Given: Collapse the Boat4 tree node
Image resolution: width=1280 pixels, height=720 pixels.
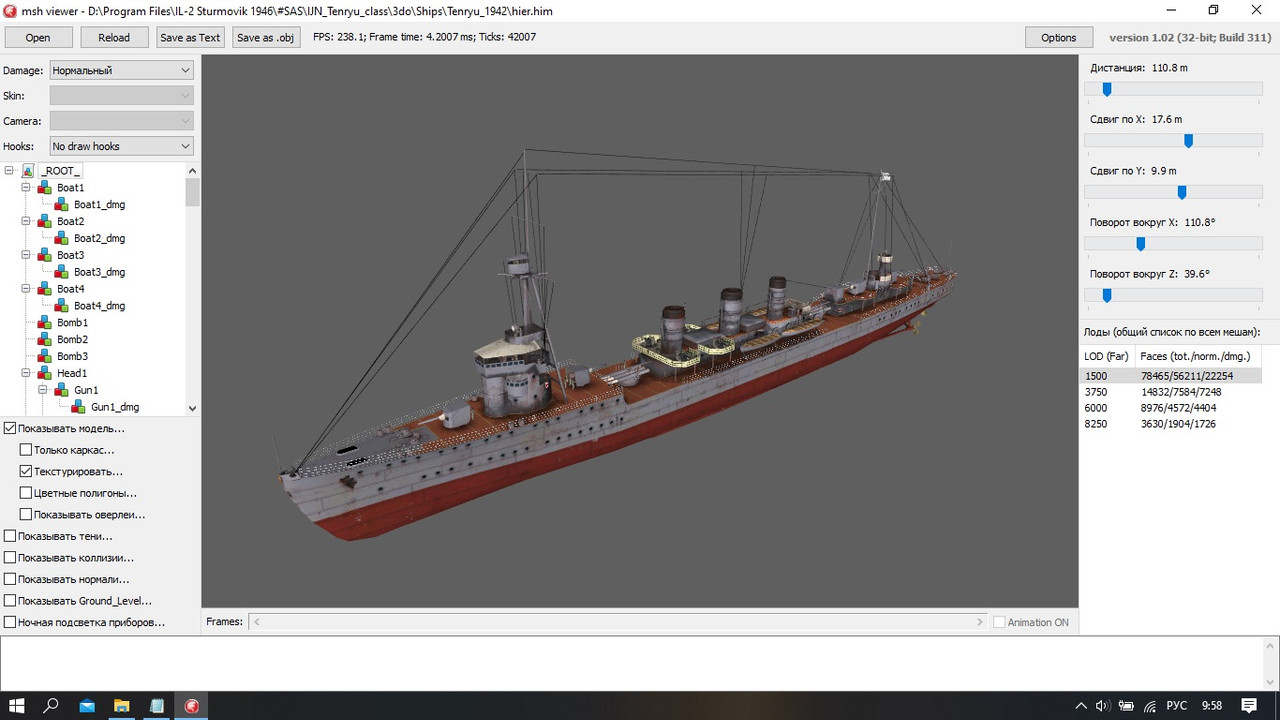Looking at the screenshot, I should pos(26,289).
